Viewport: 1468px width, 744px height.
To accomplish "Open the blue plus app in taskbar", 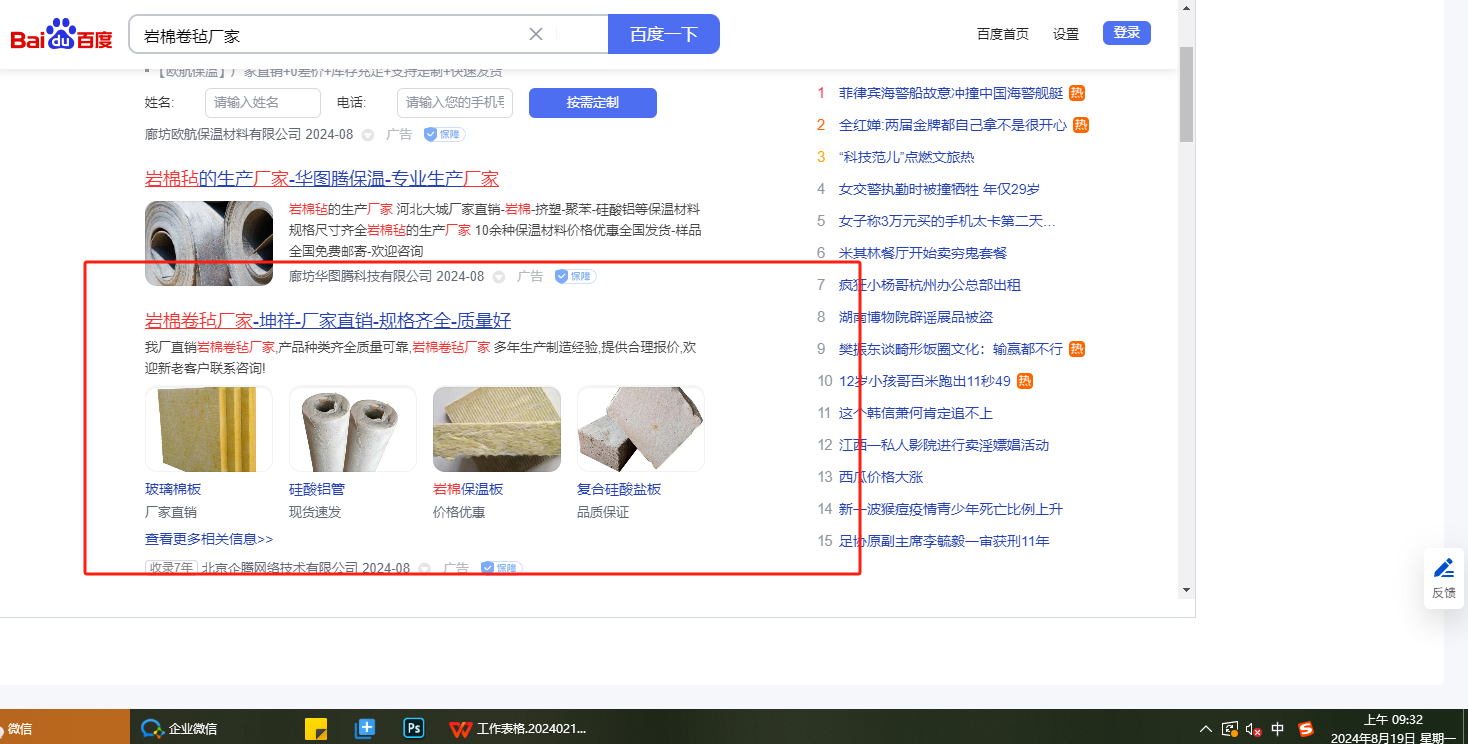I will pyautogui.click(x=365, y=728).
